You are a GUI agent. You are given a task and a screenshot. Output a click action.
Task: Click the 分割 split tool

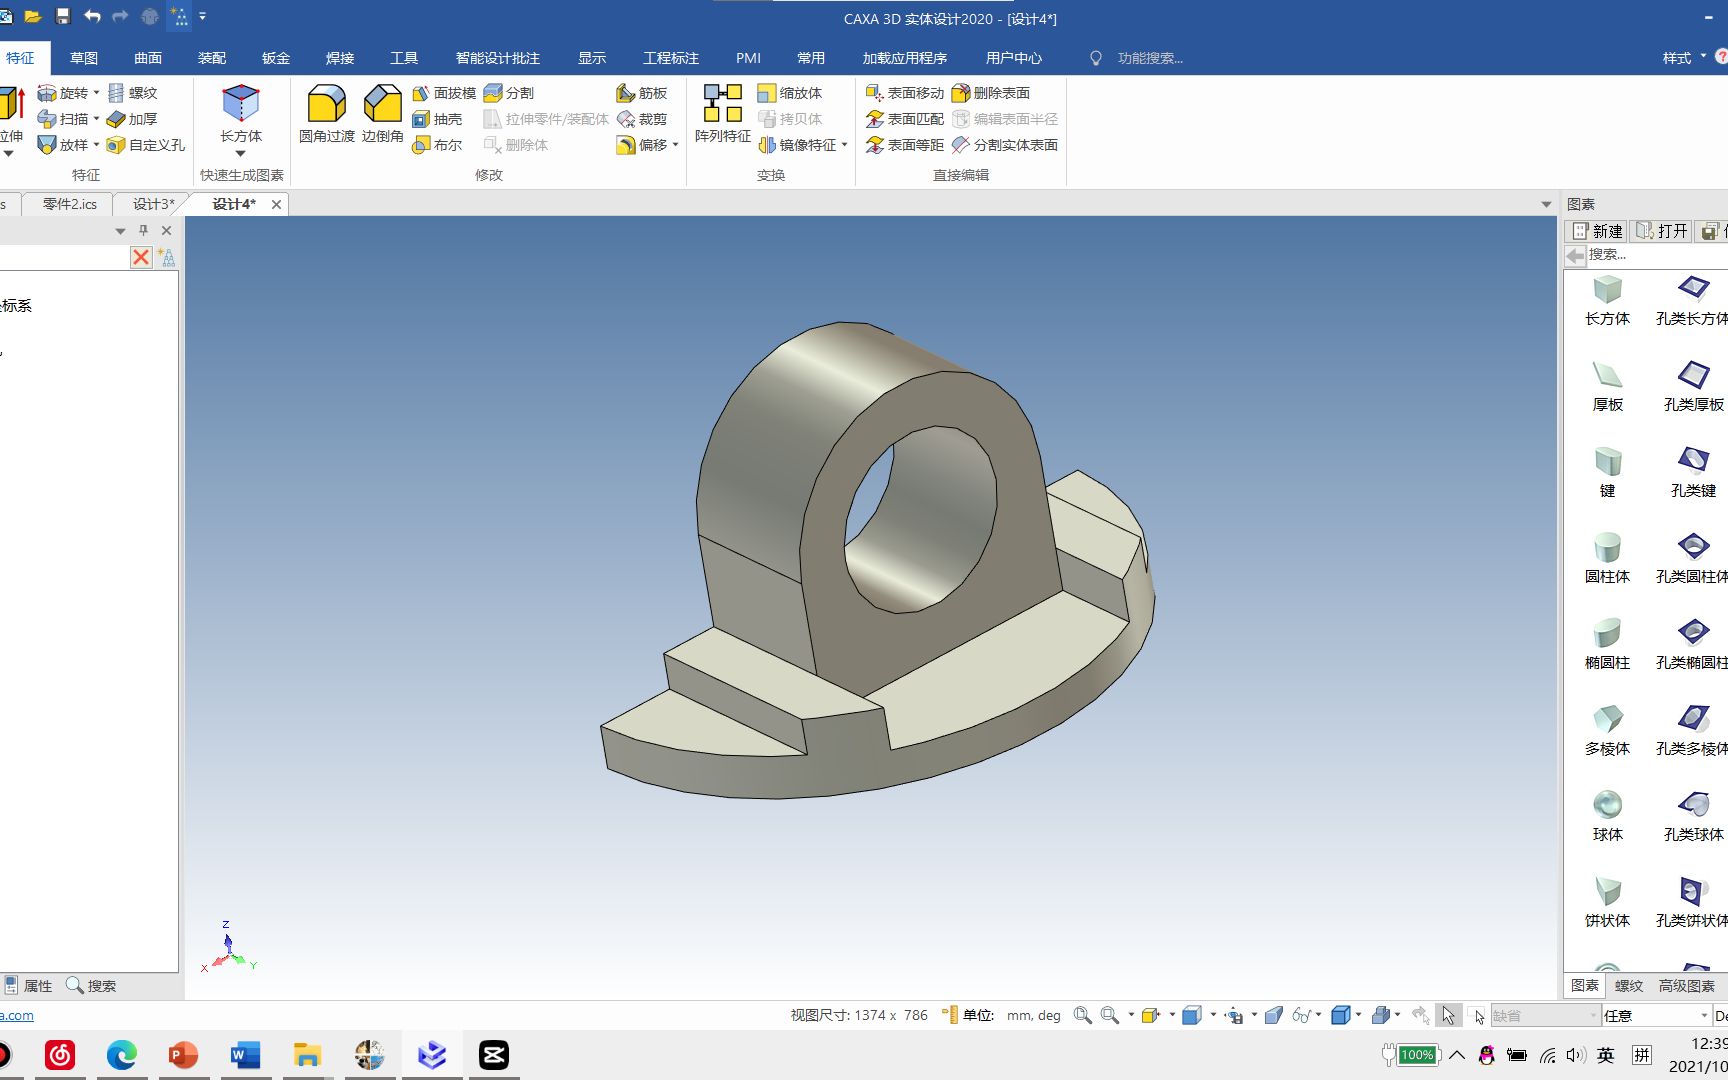509,93
